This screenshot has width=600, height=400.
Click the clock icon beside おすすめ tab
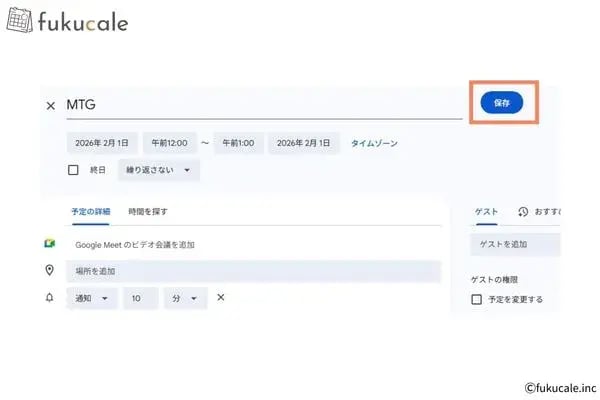(522, 212)
